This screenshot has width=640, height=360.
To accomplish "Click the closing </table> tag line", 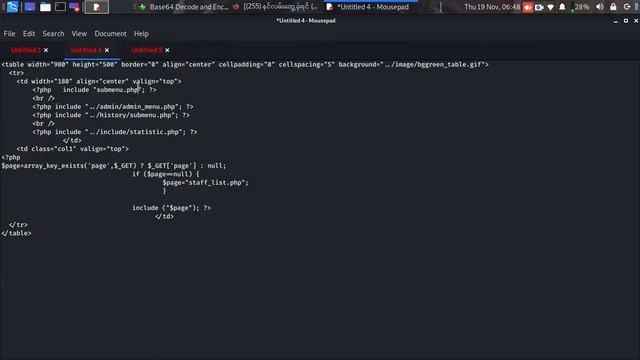I will (x=16, y=233).
